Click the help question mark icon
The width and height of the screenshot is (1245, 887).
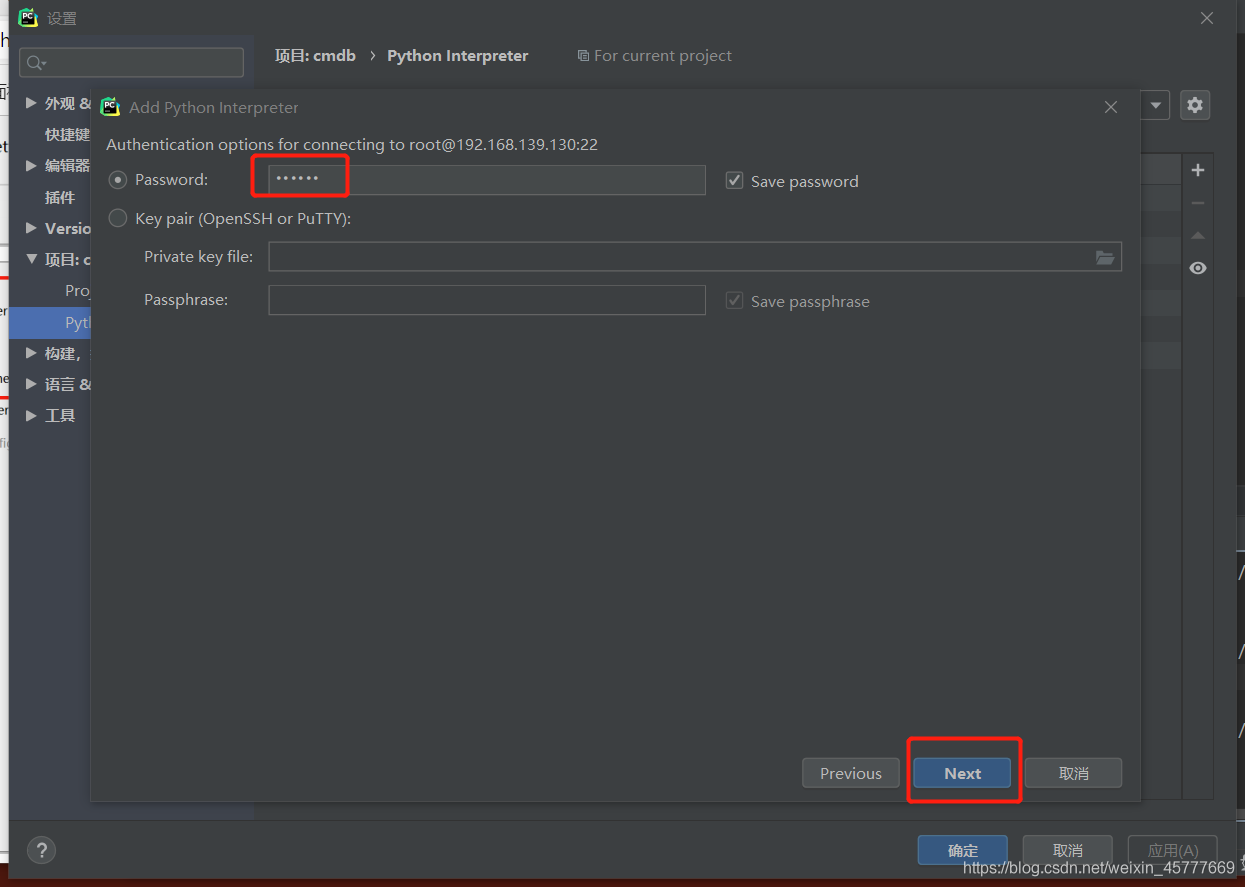click(x=41, y=850)
